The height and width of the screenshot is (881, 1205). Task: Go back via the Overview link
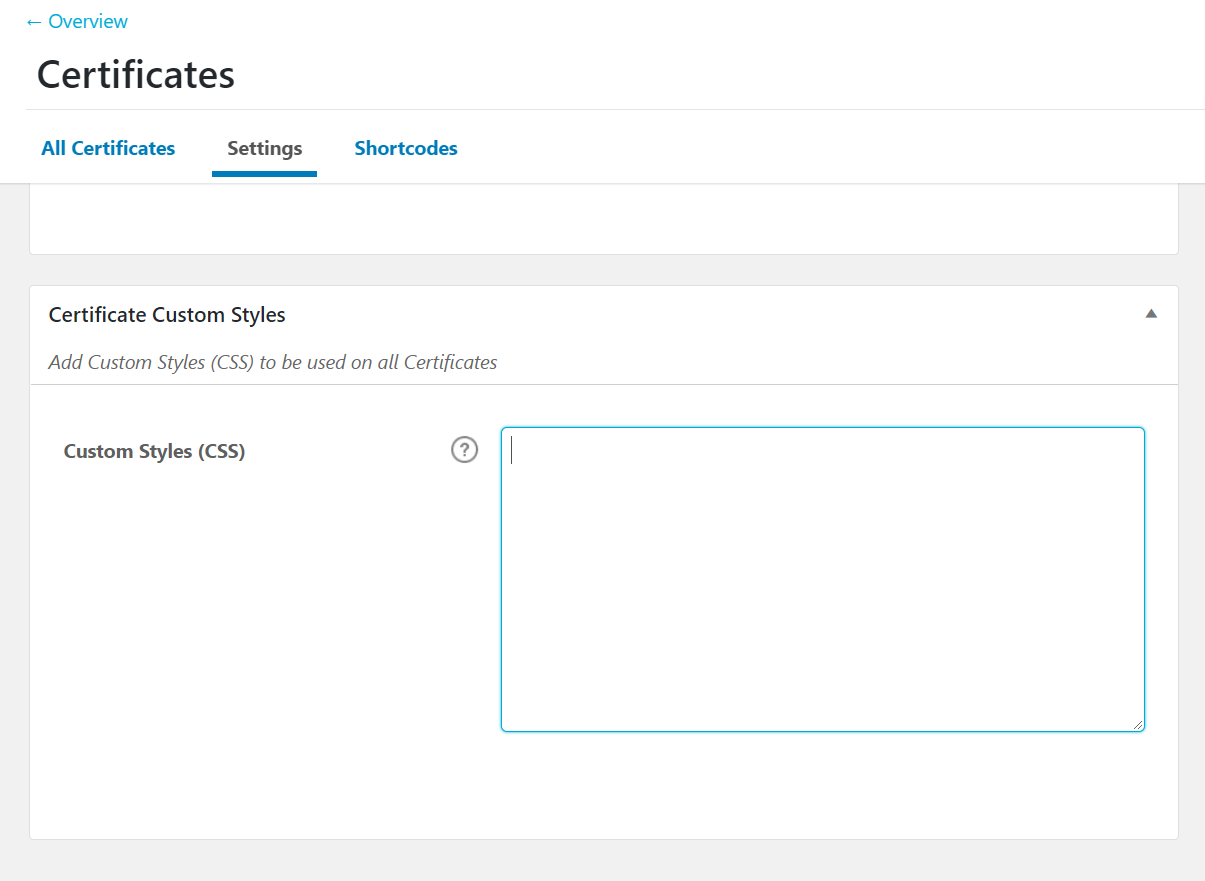pyautogui.click(x=77, y=21)
